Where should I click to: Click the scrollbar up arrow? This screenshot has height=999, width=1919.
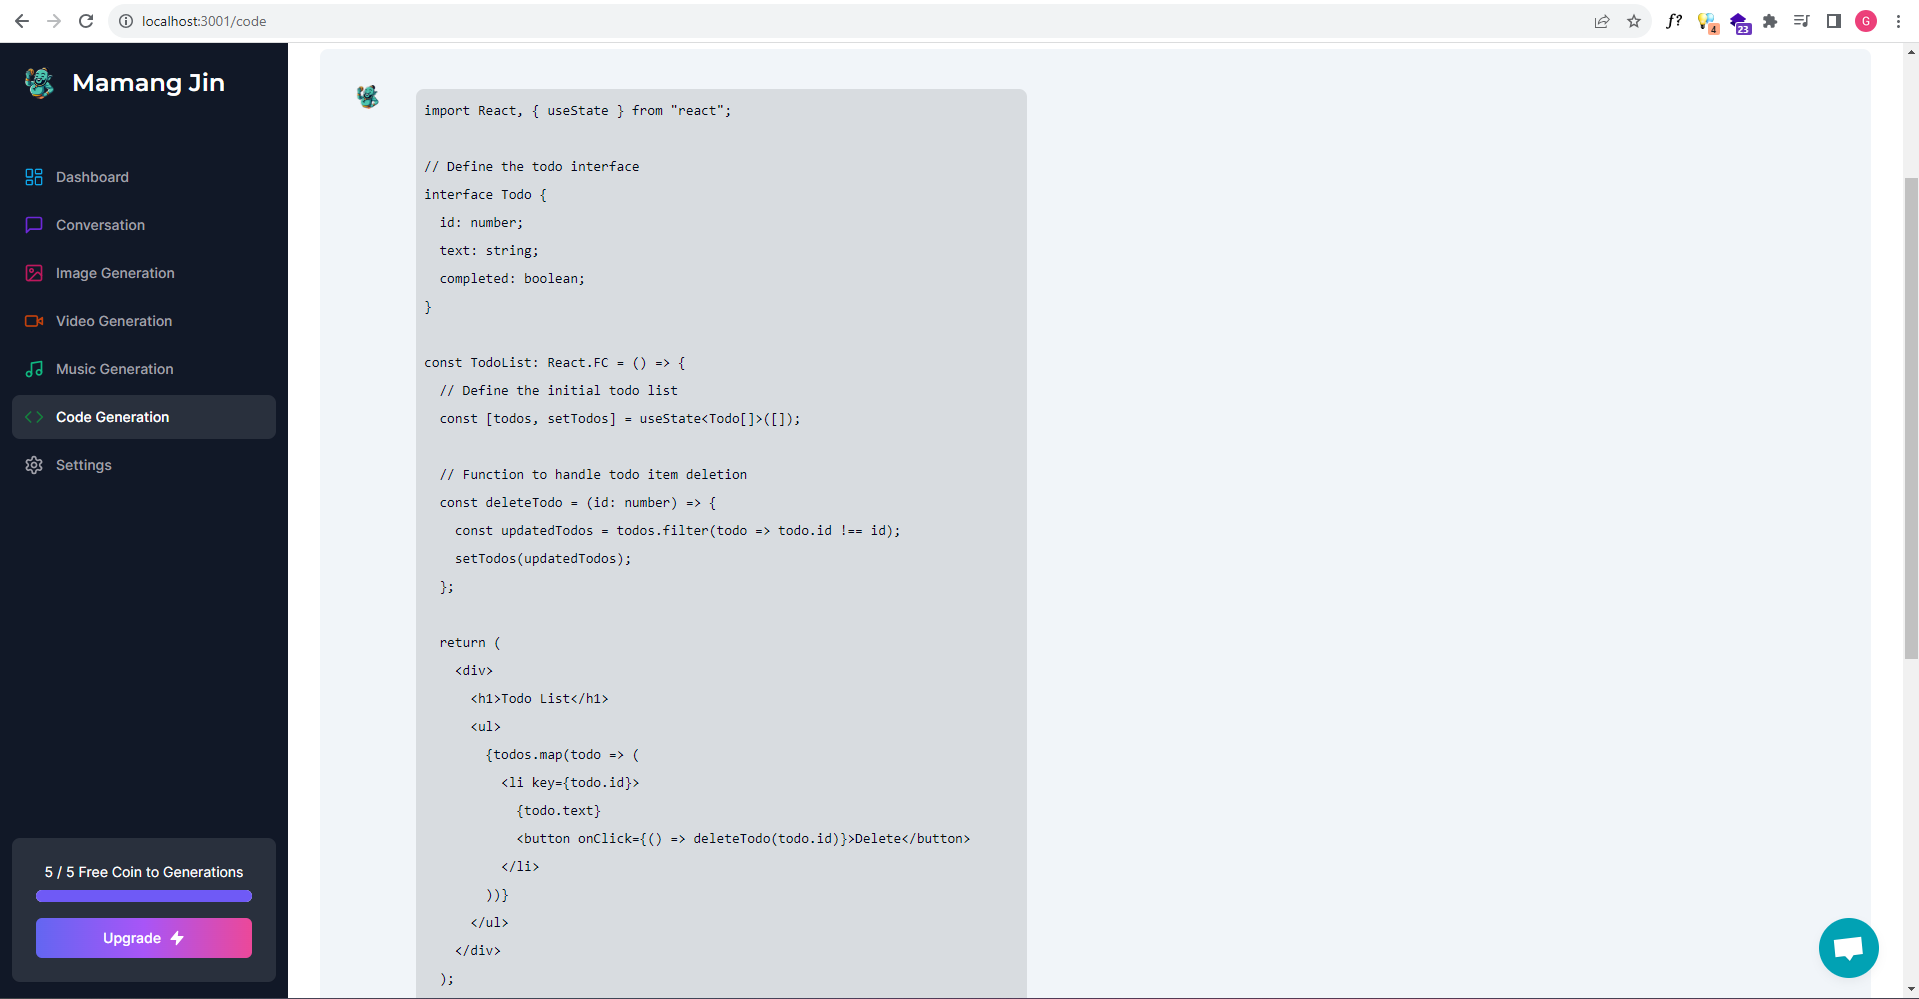[1910, 51]
